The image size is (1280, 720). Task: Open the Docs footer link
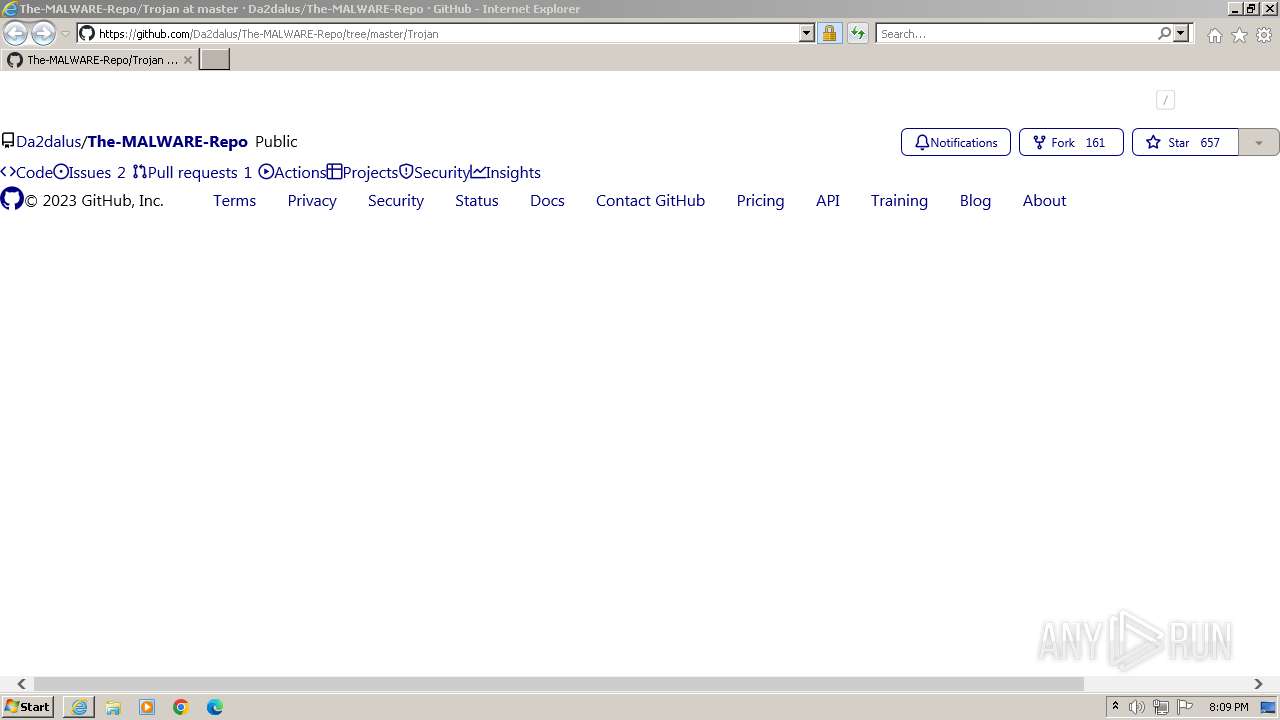547,201
